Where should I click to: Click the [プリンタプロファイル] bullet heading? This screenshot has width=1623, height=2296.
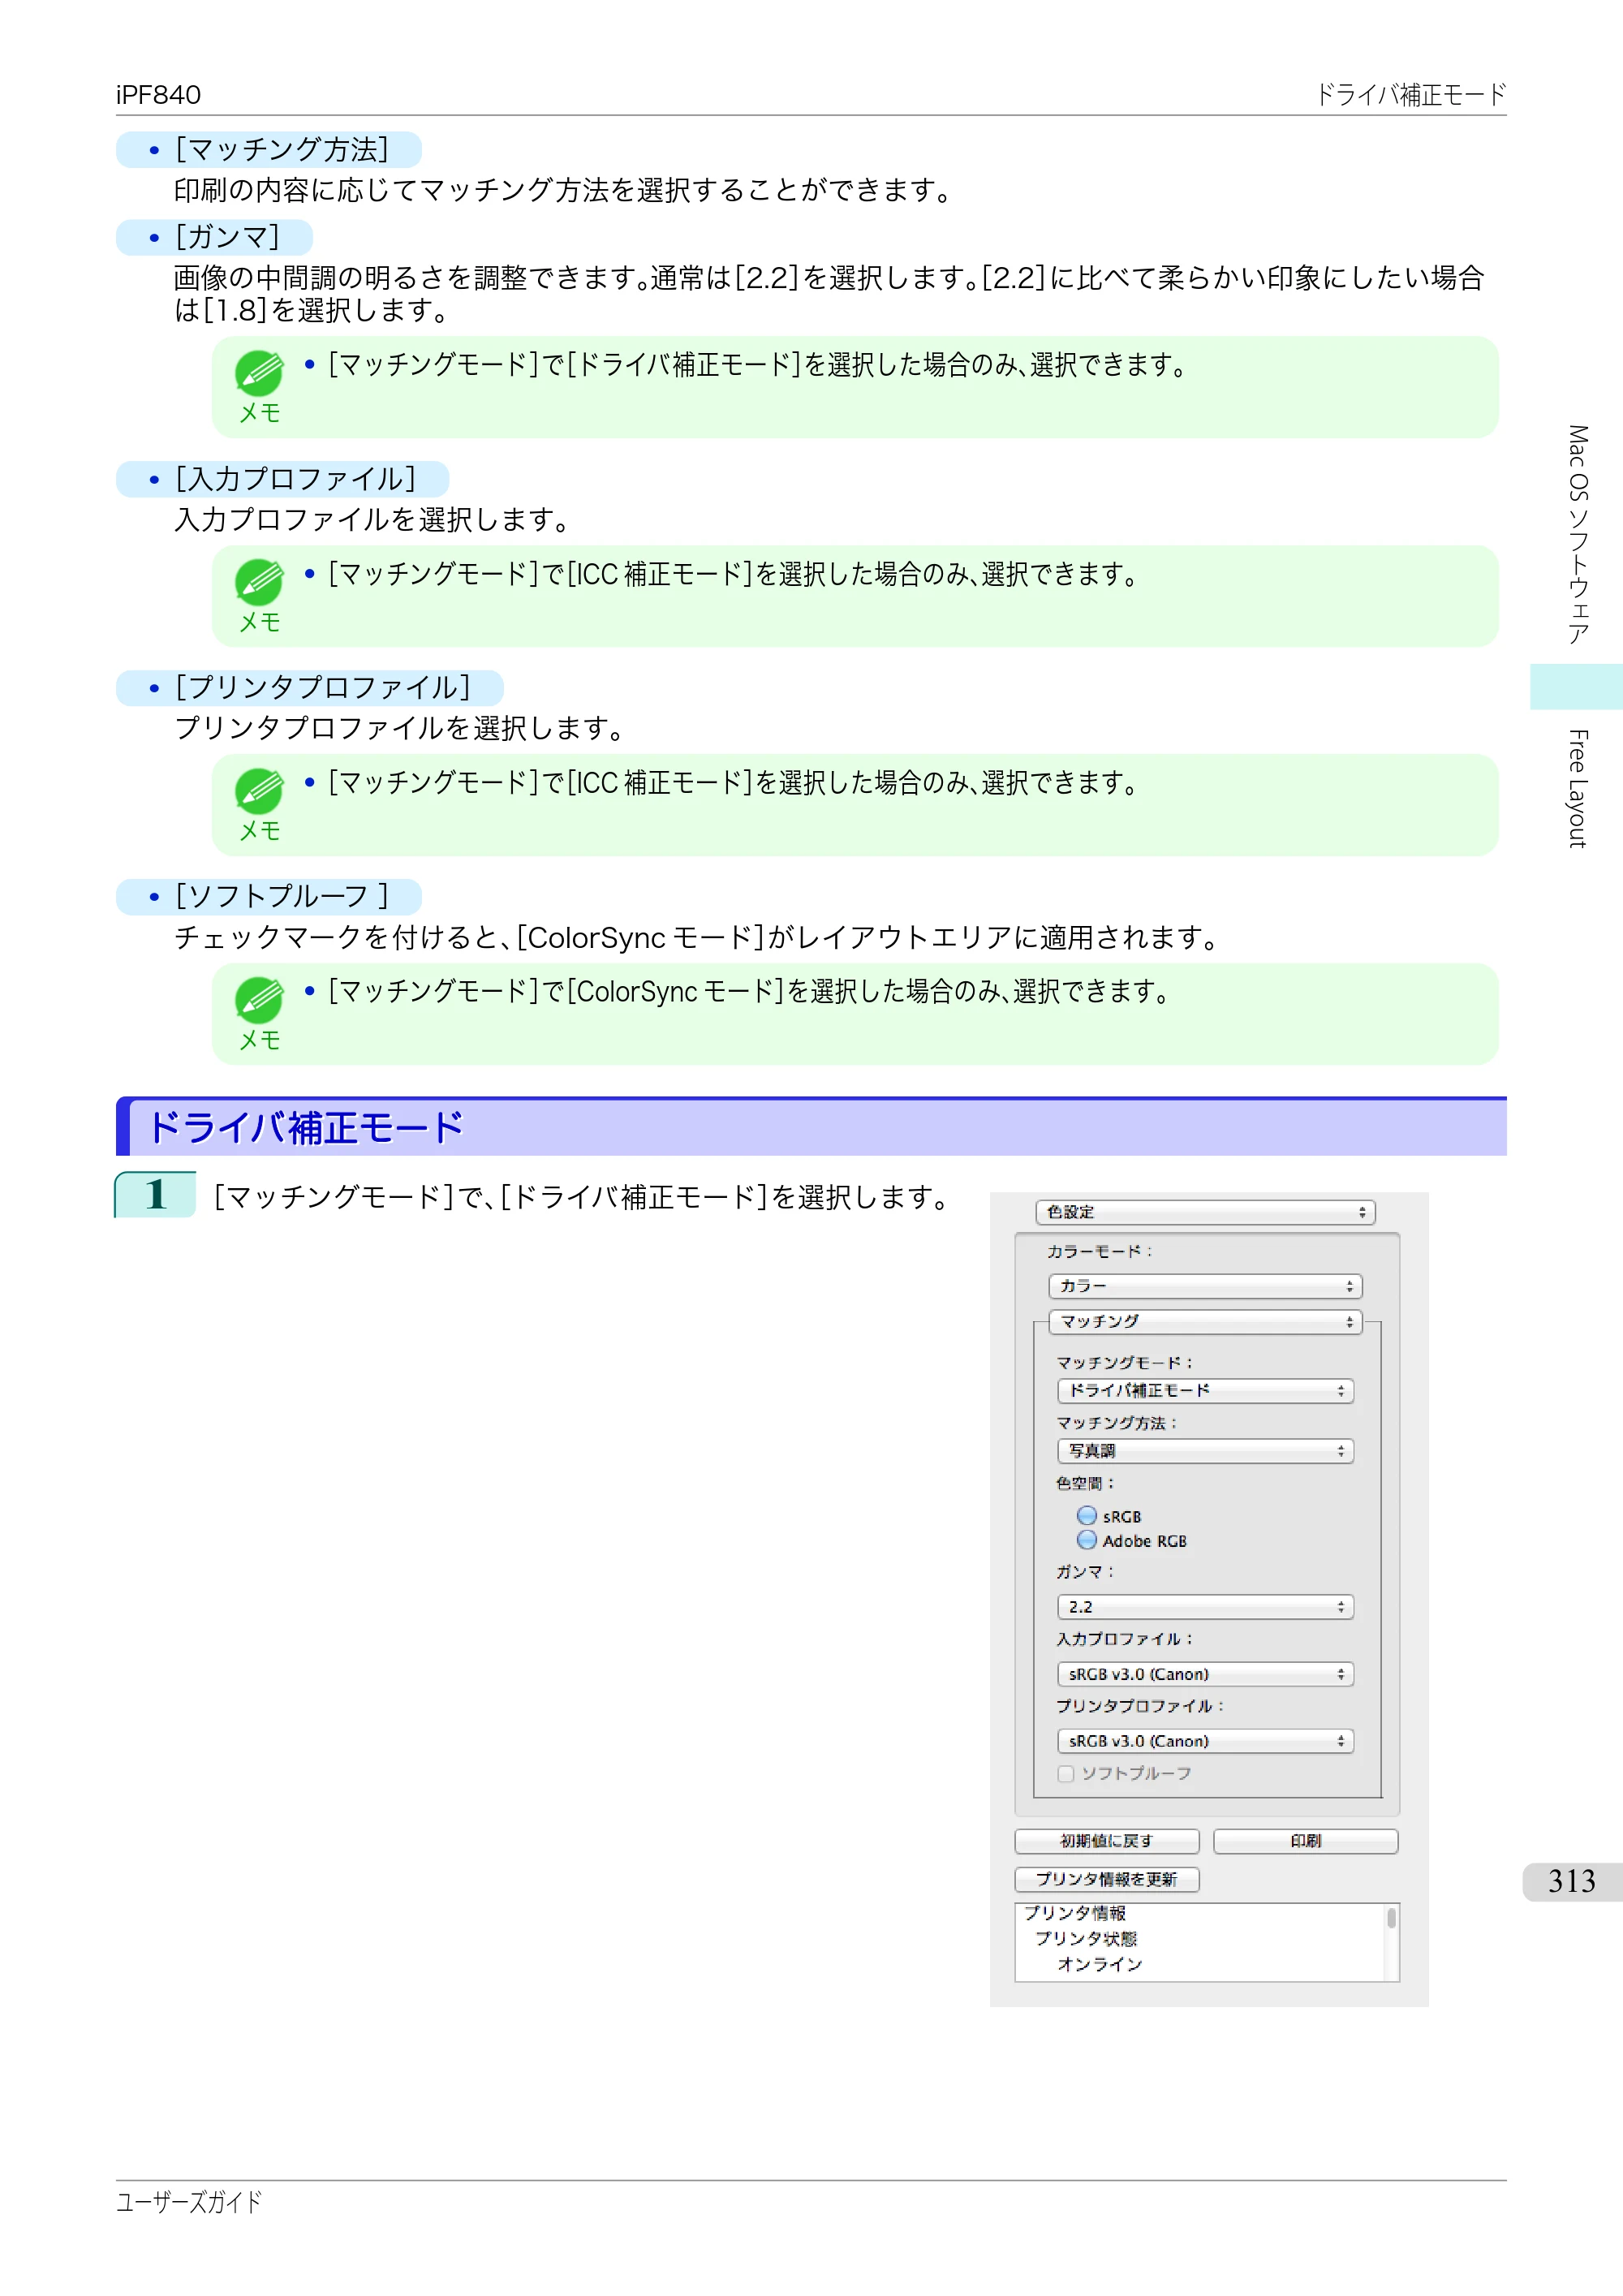tap(310, 688)
